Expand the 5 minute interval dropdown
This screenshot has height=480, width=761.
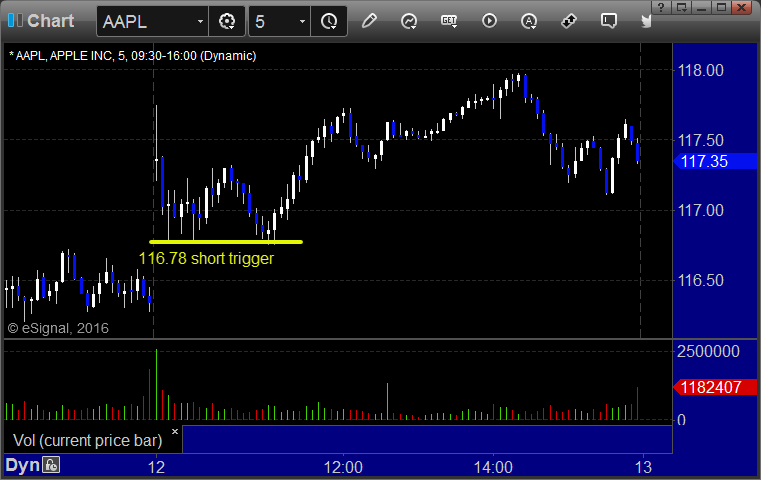(302, 21)
